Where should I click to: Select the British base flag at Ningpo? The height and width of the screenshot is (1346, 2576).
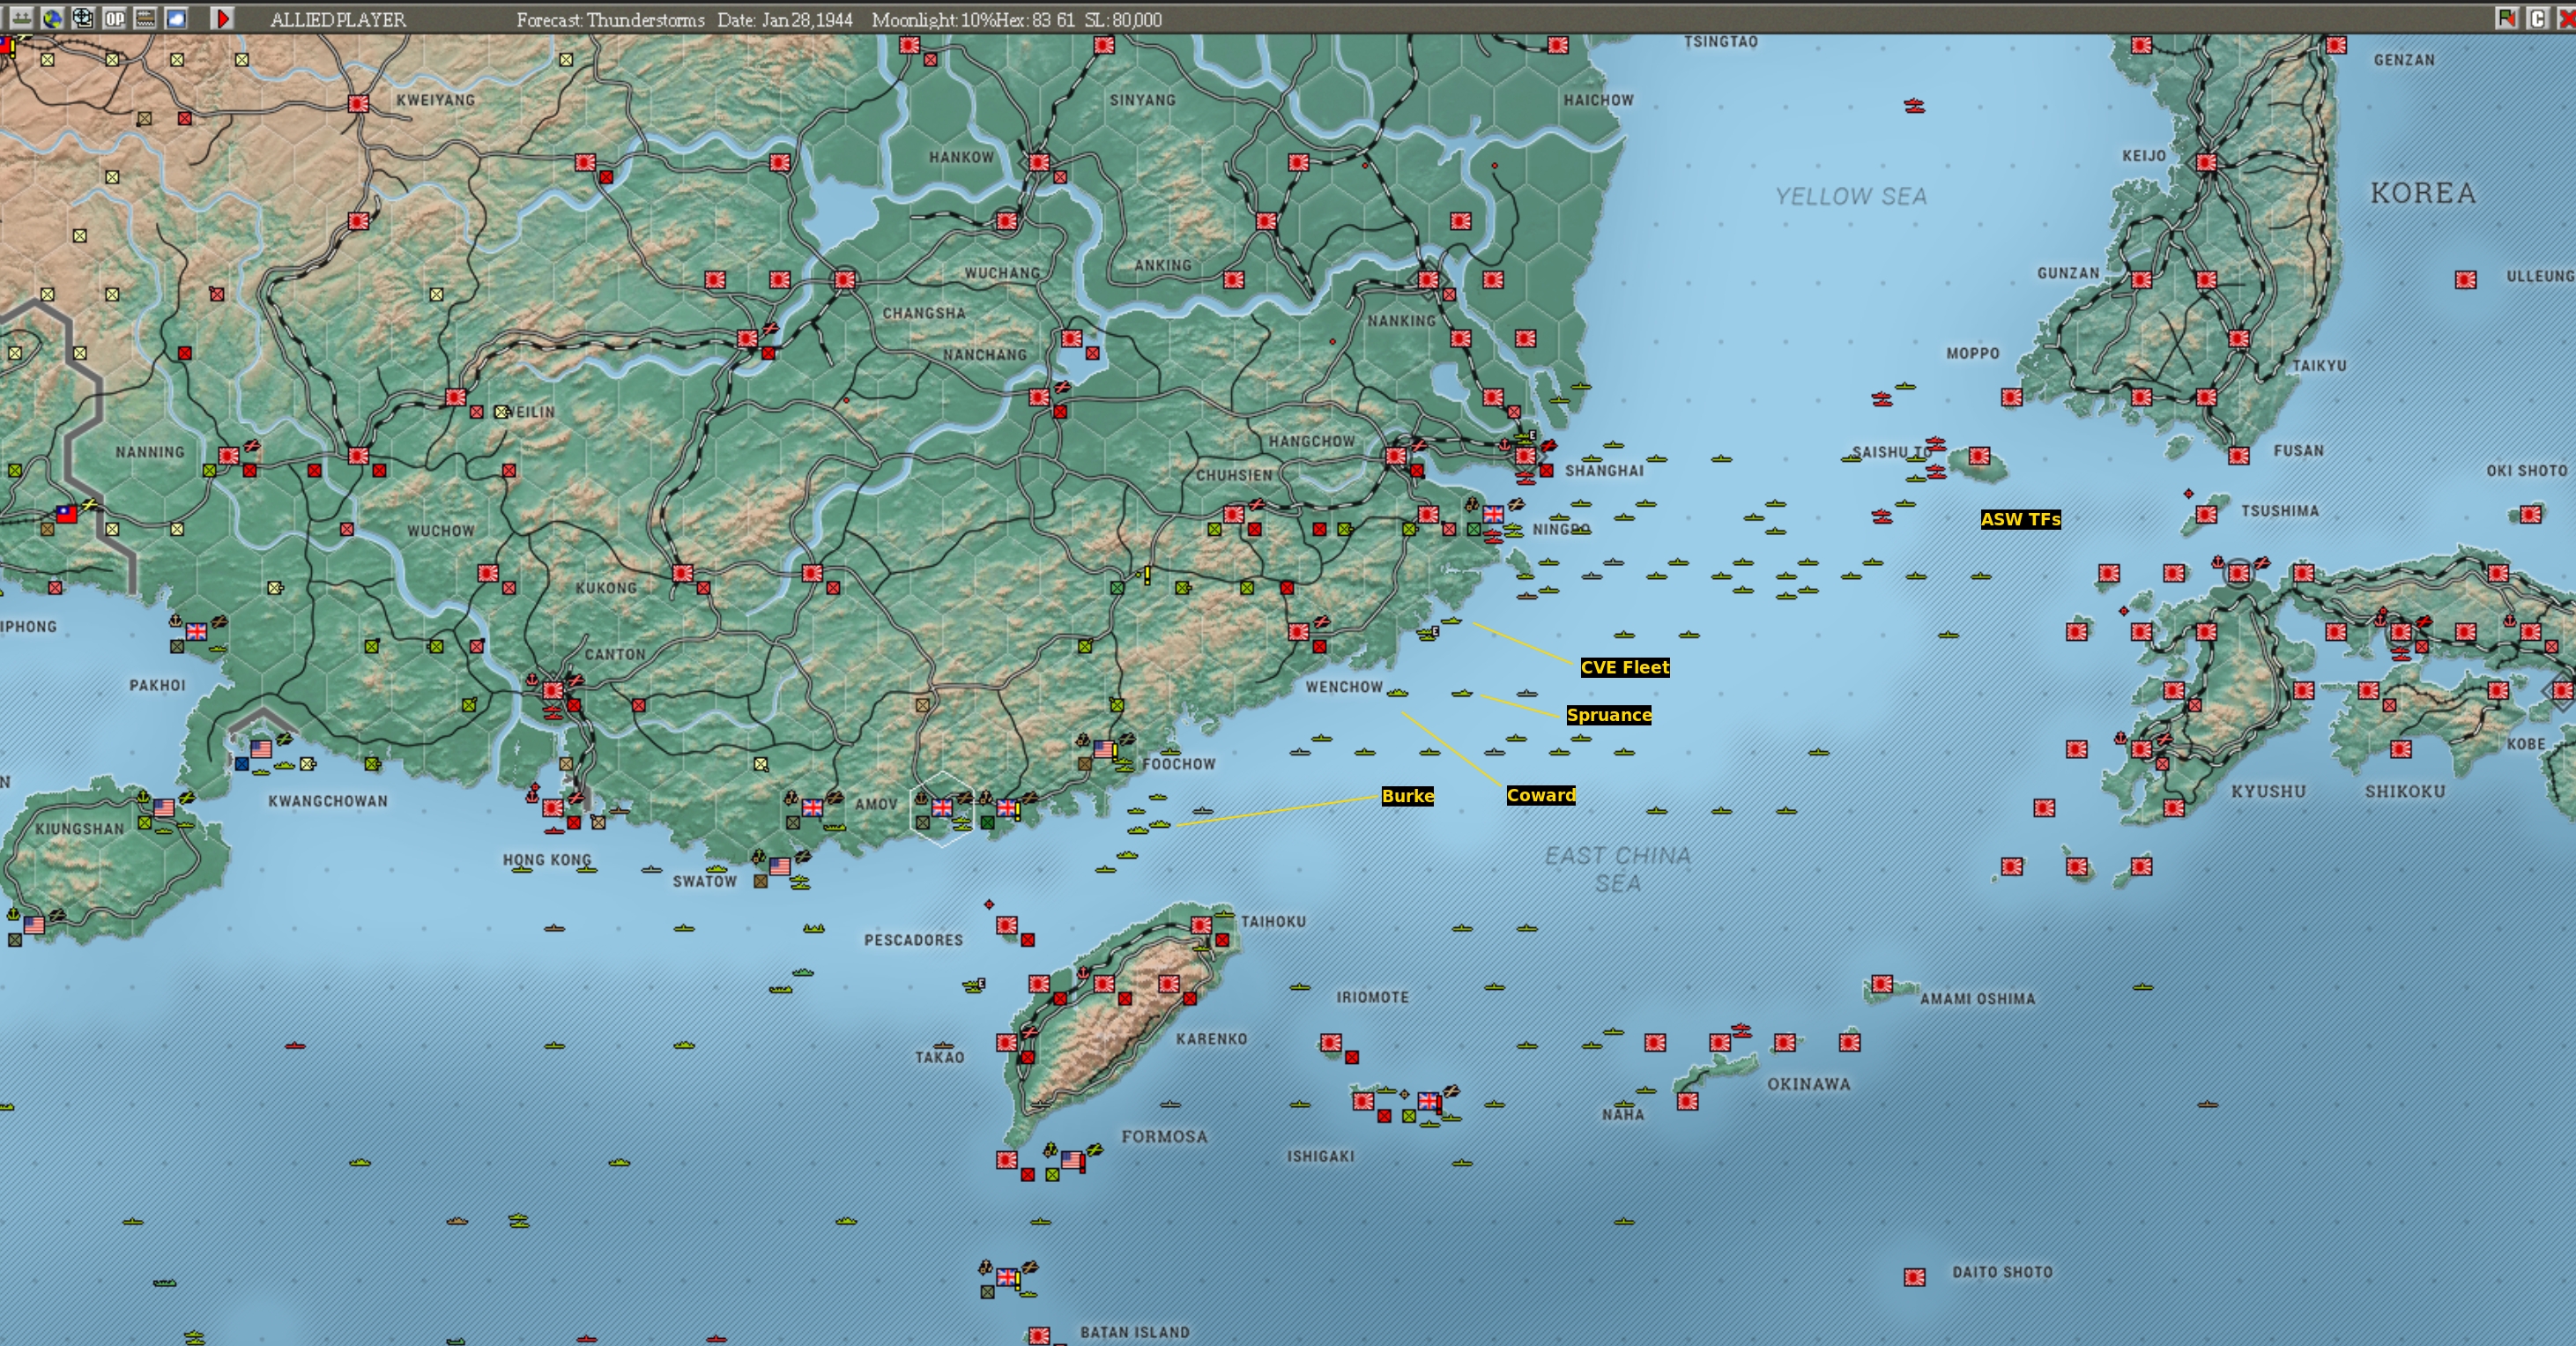tap(1493, 514)
